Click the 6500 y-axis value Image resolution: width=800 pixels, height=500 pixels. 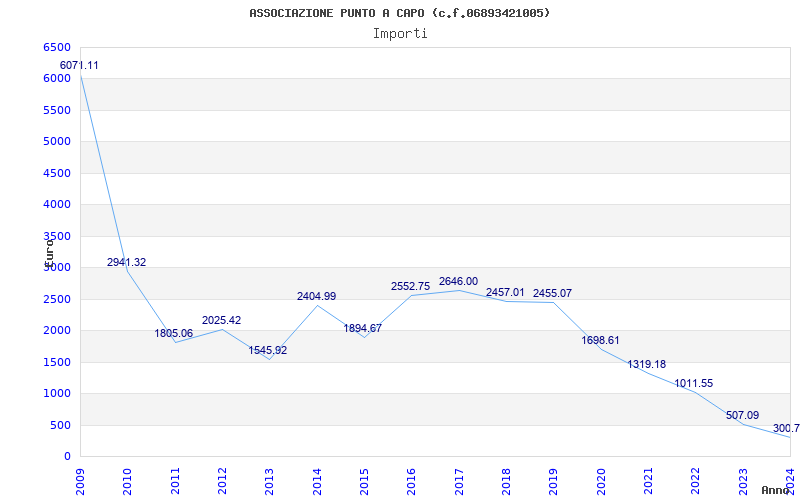57,47
